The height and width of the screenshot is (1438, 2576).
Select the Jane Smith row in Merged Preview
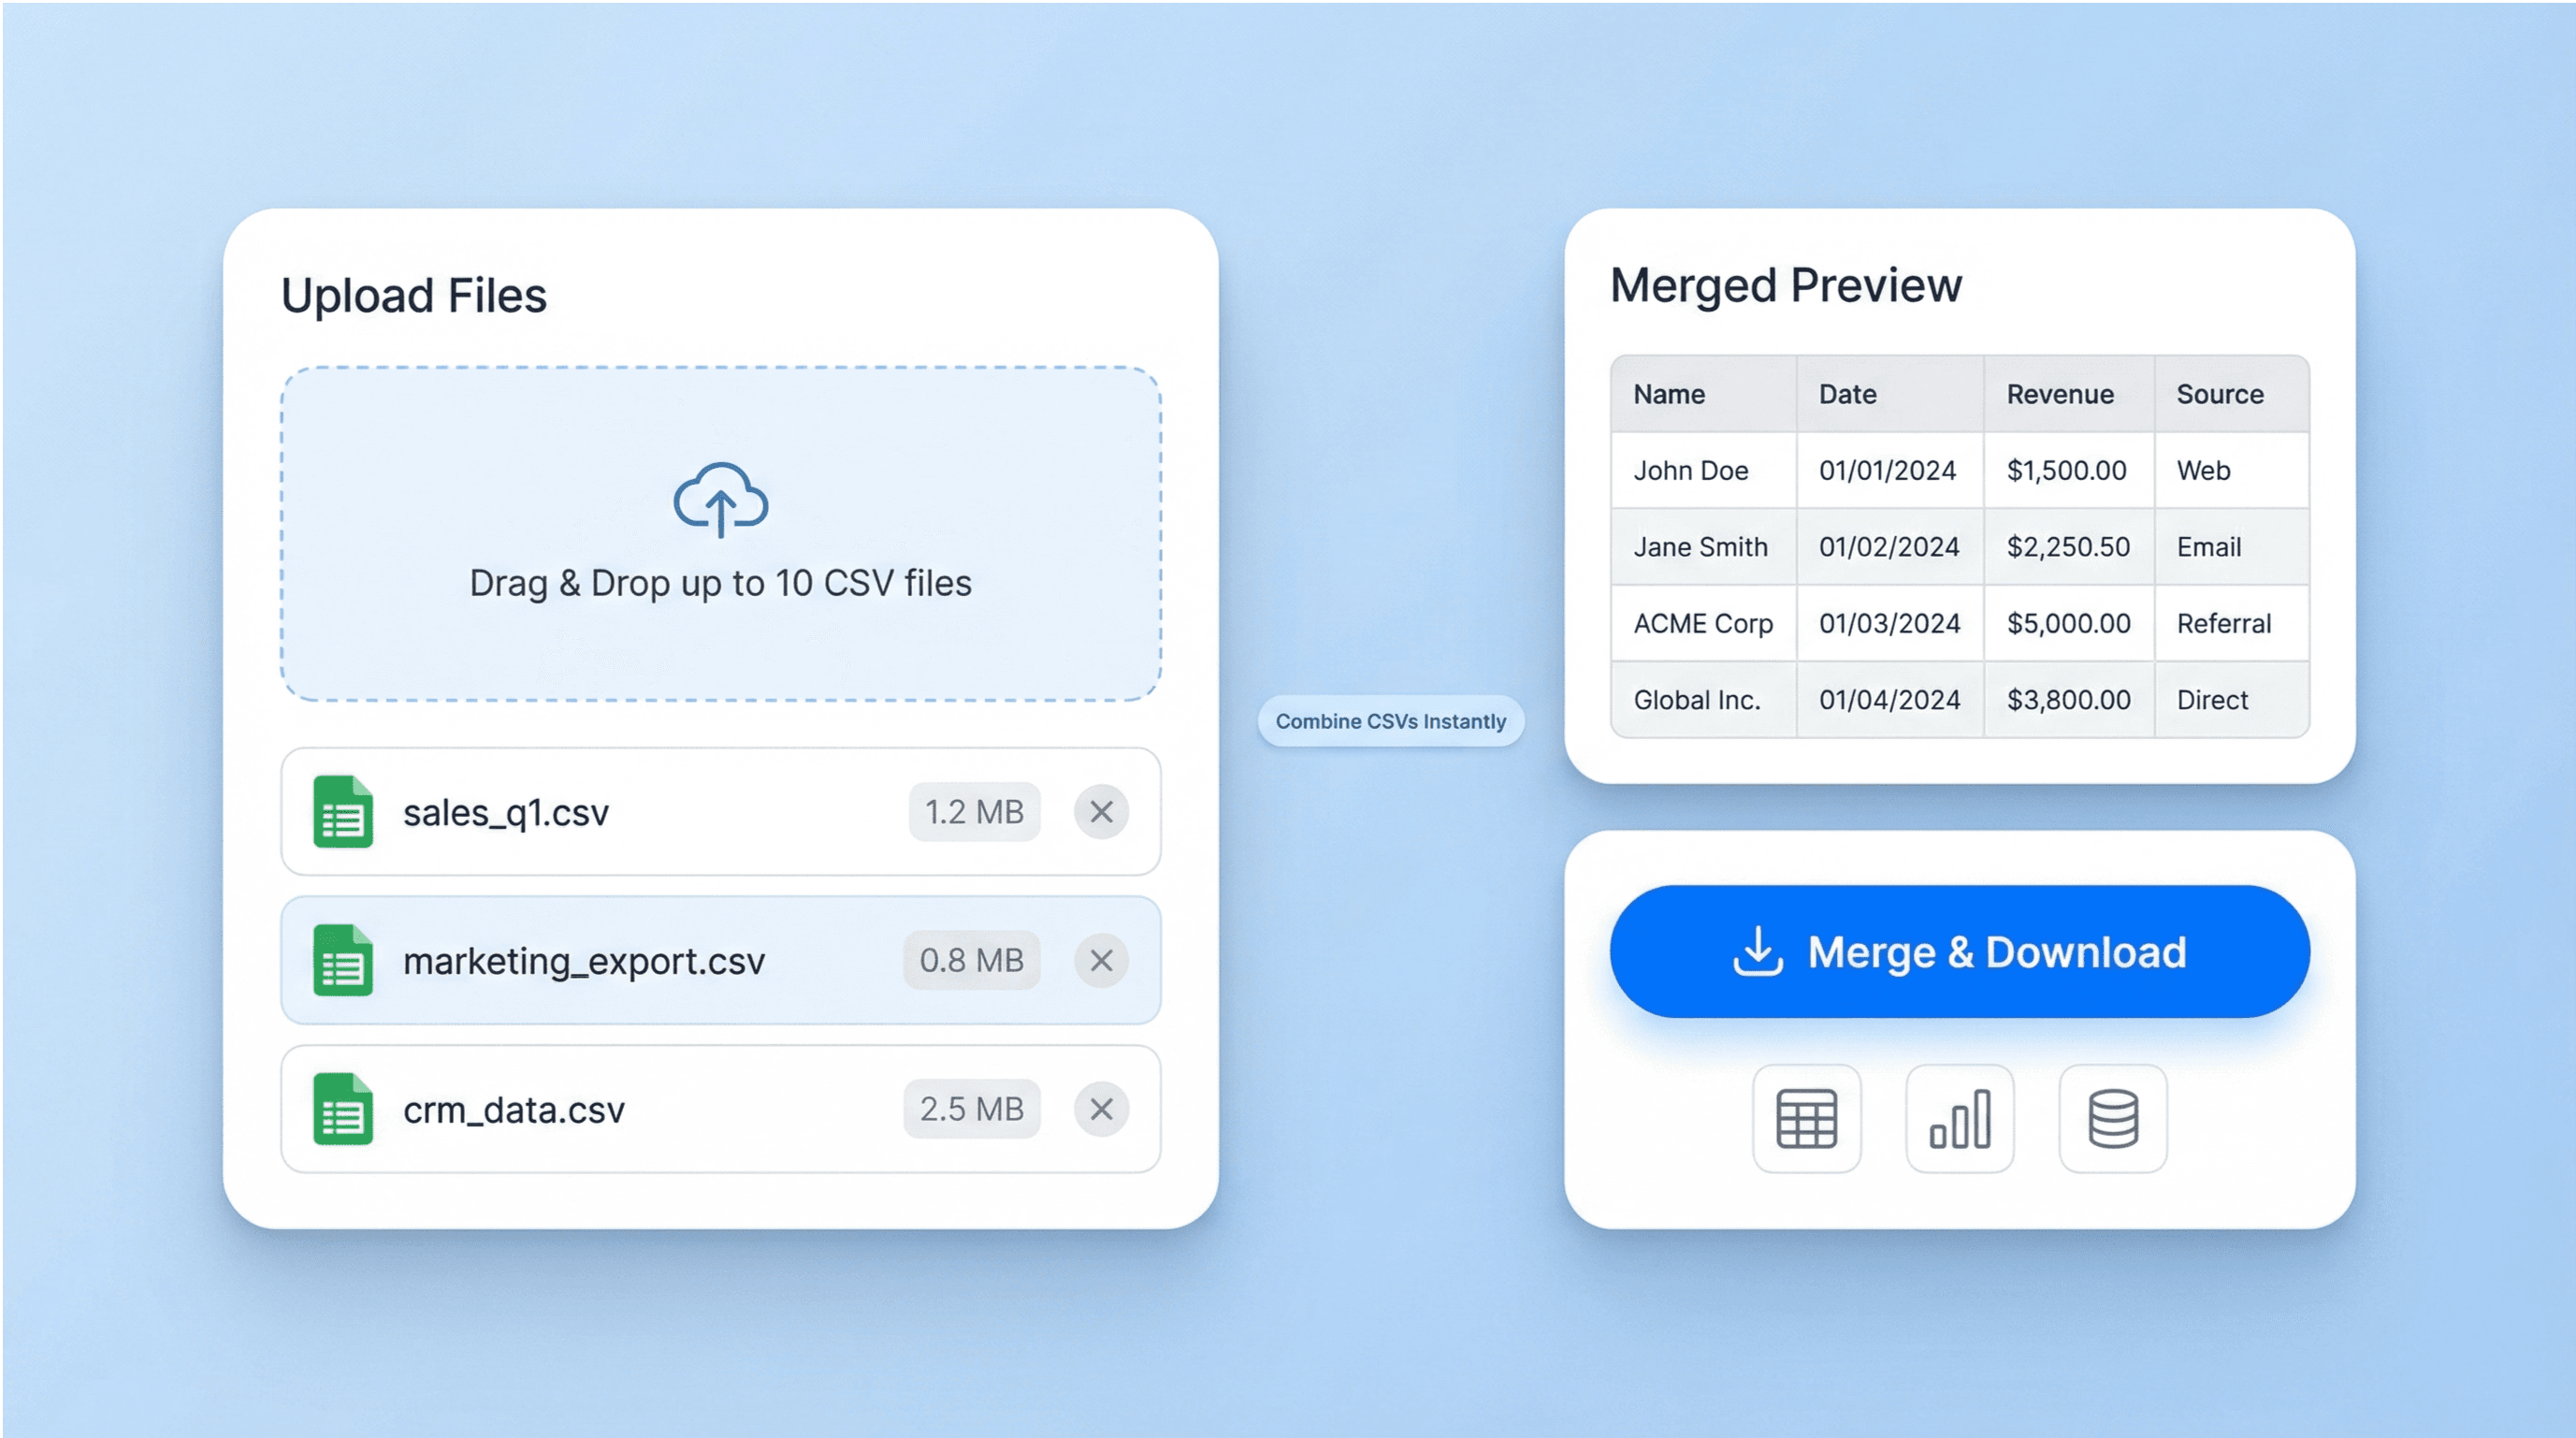point(1960,547)
